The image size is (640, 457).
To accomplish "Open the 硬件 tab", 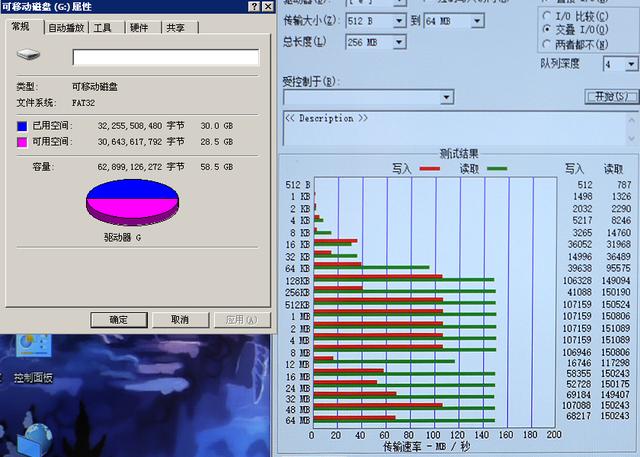I will tap(139, 27).
